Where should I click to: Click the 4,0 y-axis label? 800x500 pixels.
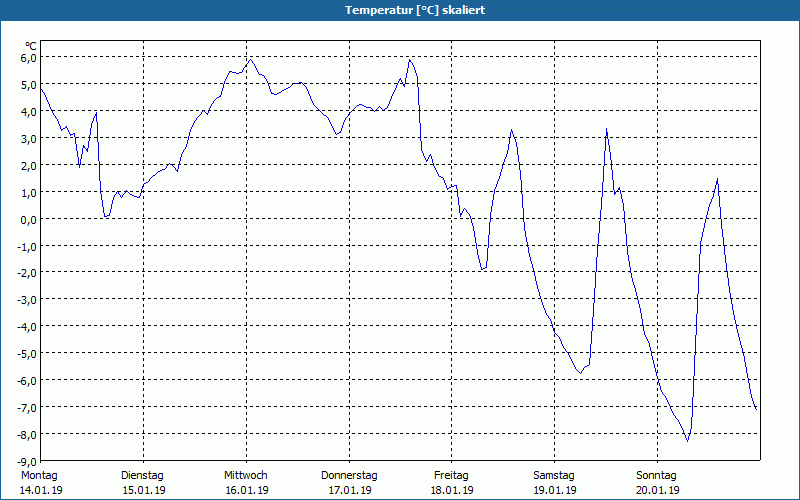click(29, 112)
